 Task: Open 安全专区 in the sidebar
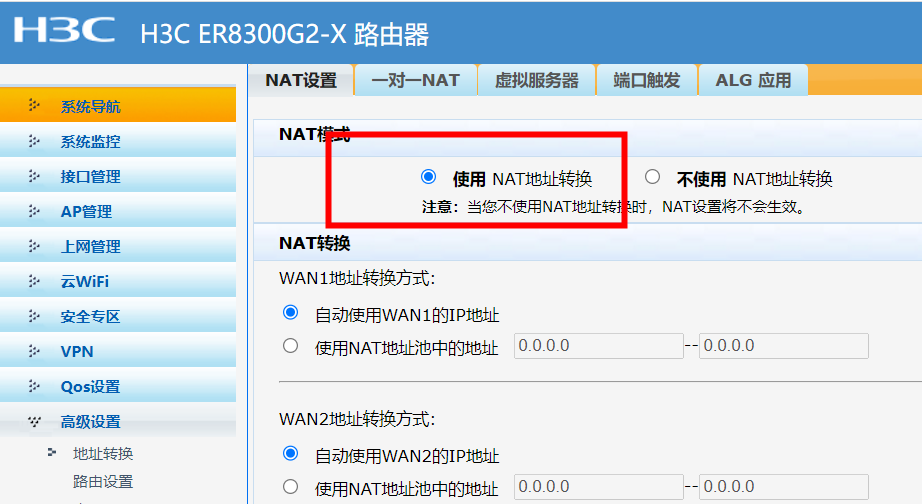(118, 316)
